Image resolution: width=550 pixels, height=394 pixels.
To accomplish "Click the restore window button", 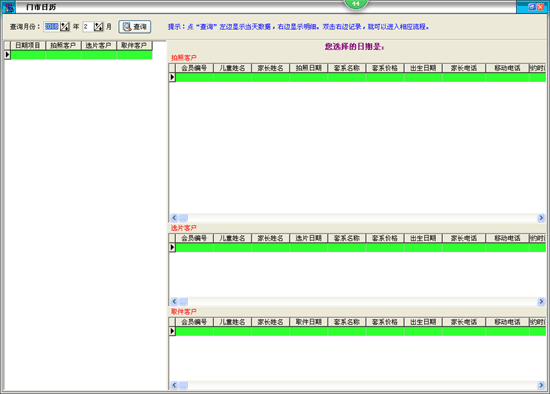I will tap(532, 7).
